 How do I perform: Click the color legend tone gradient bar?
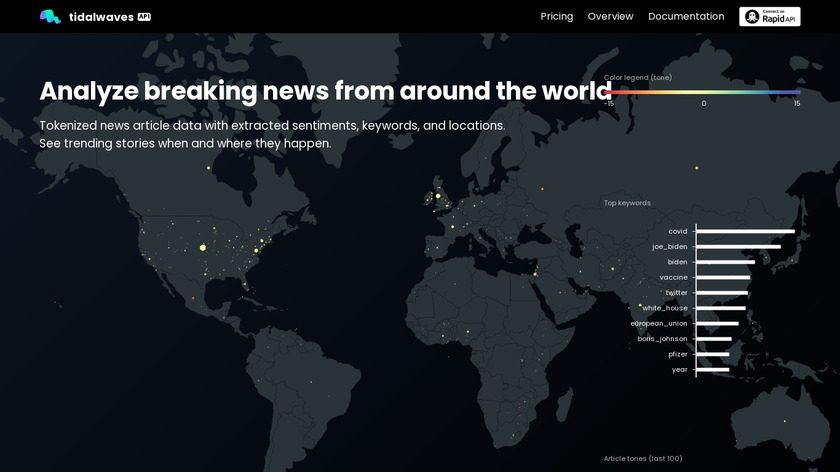[703, 92]
